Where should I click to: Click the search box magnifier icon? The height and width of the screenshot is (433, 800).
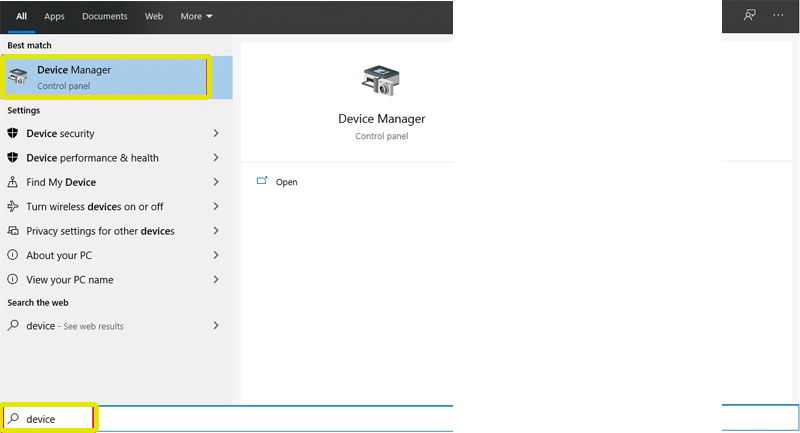13,419
